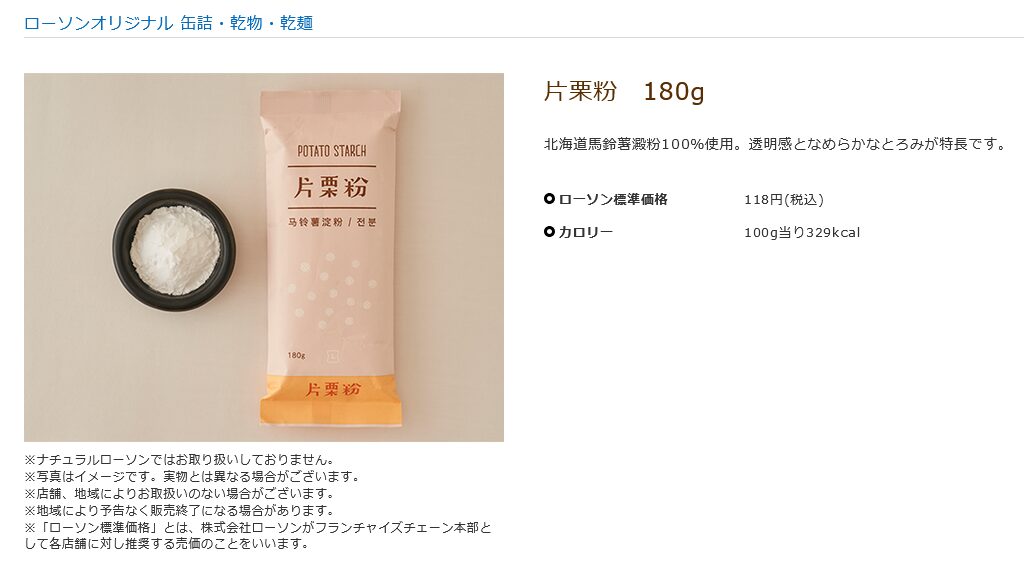Click the orange 片栗粉 band at package bottom
The image size is (1024, 562).
click(330, 397)
